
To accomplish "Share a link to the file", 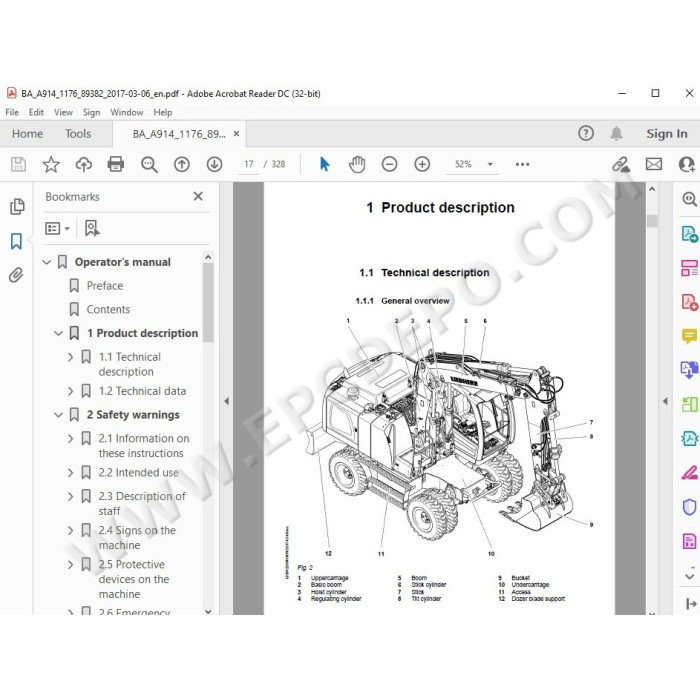I will 621,164.
